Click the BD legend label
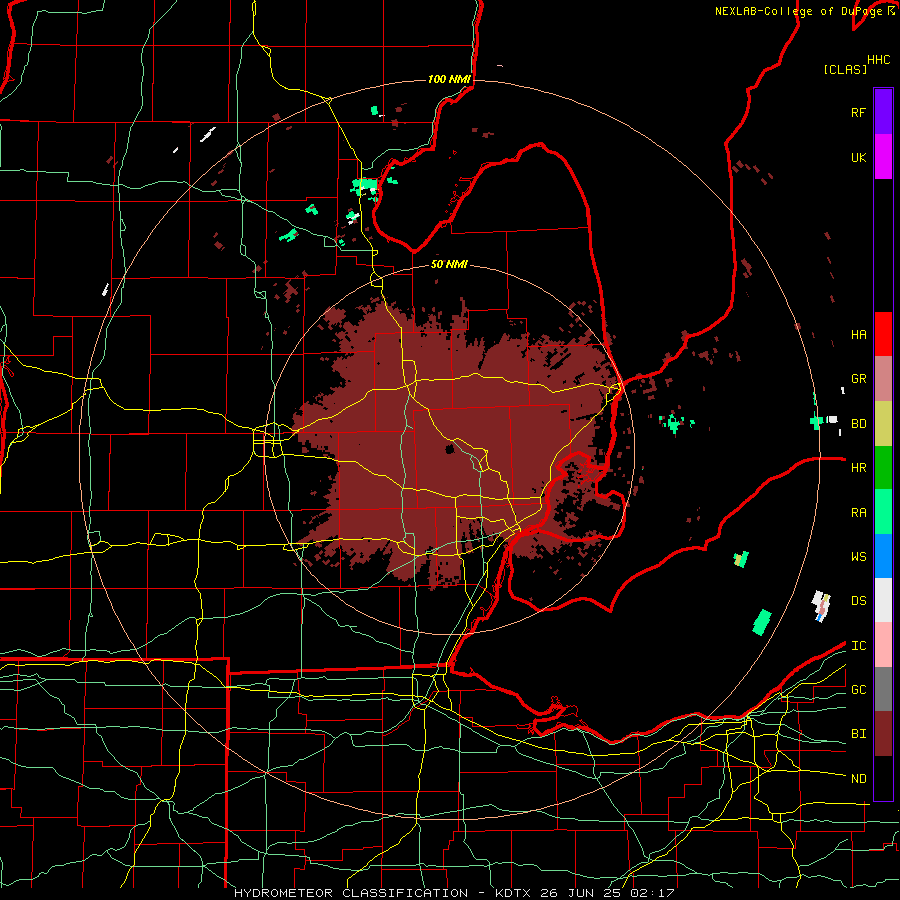This screenshot has width=900, height=900. click(859, 424)
